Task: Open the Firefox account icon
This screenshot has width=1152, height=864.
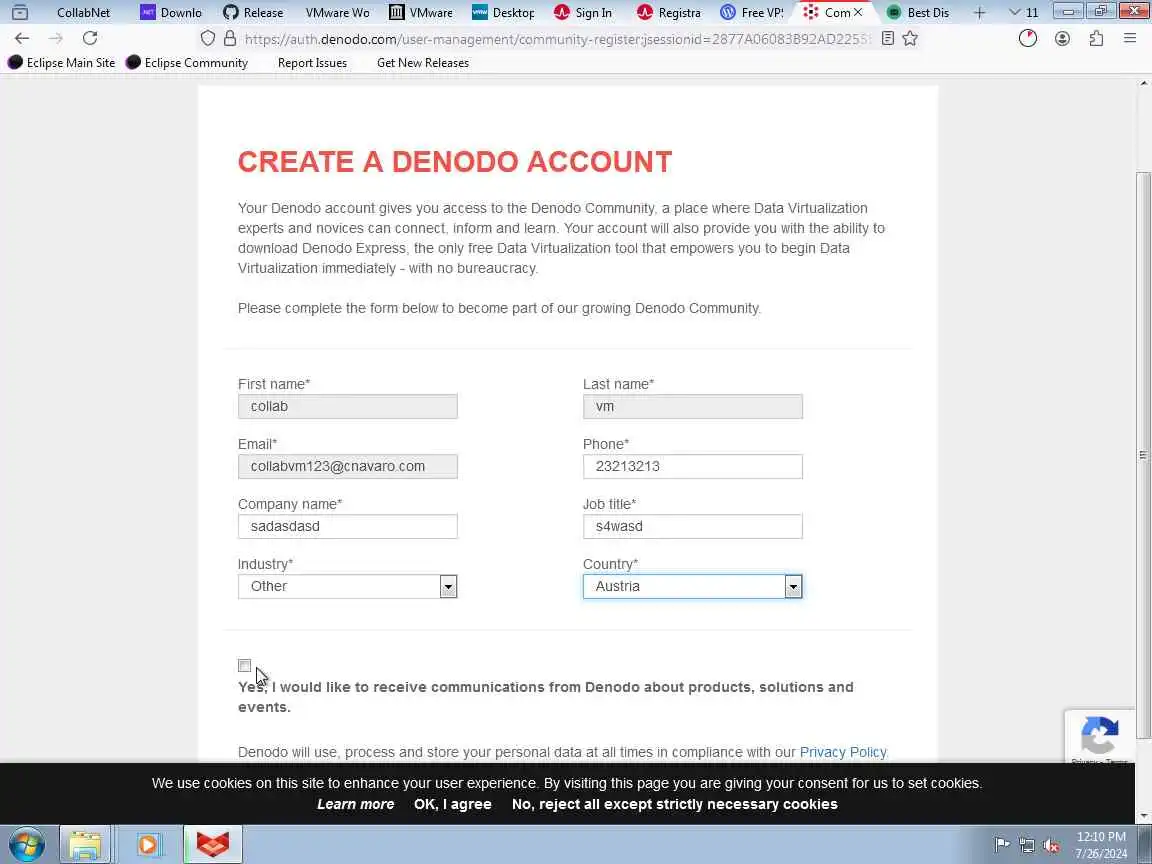Action: 1062,38
